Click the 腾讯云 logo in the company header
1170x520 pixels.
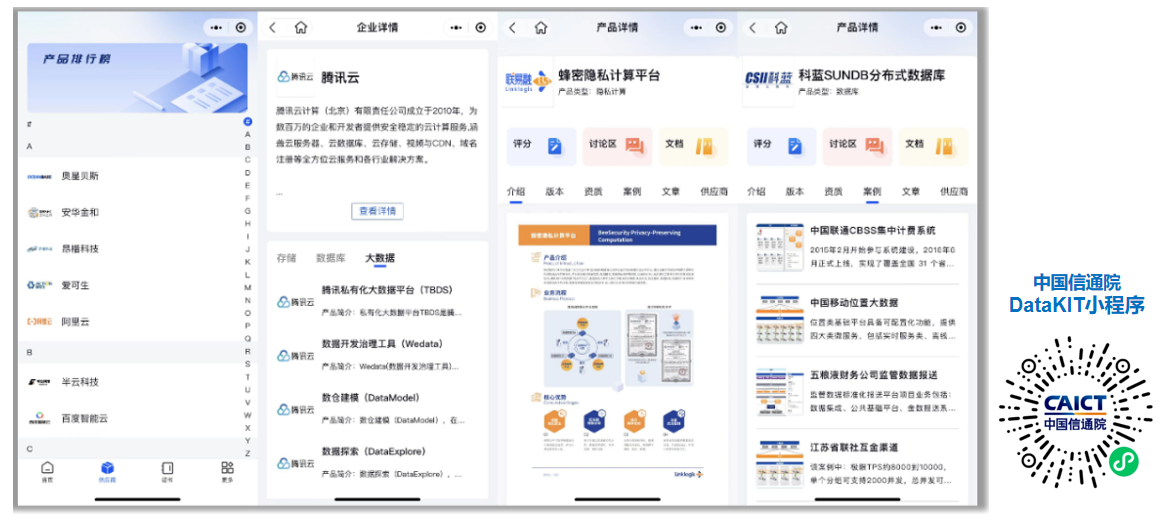click(295, 77)
